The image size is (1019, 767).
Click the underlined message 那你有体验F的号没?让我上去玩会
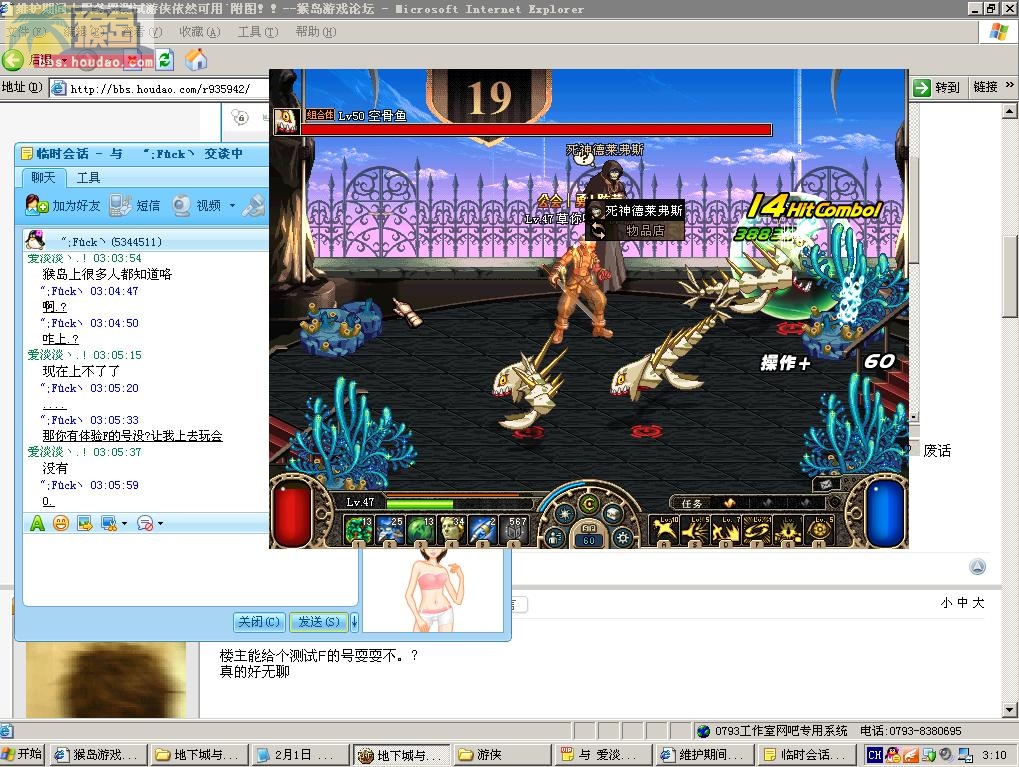point(133,436)
